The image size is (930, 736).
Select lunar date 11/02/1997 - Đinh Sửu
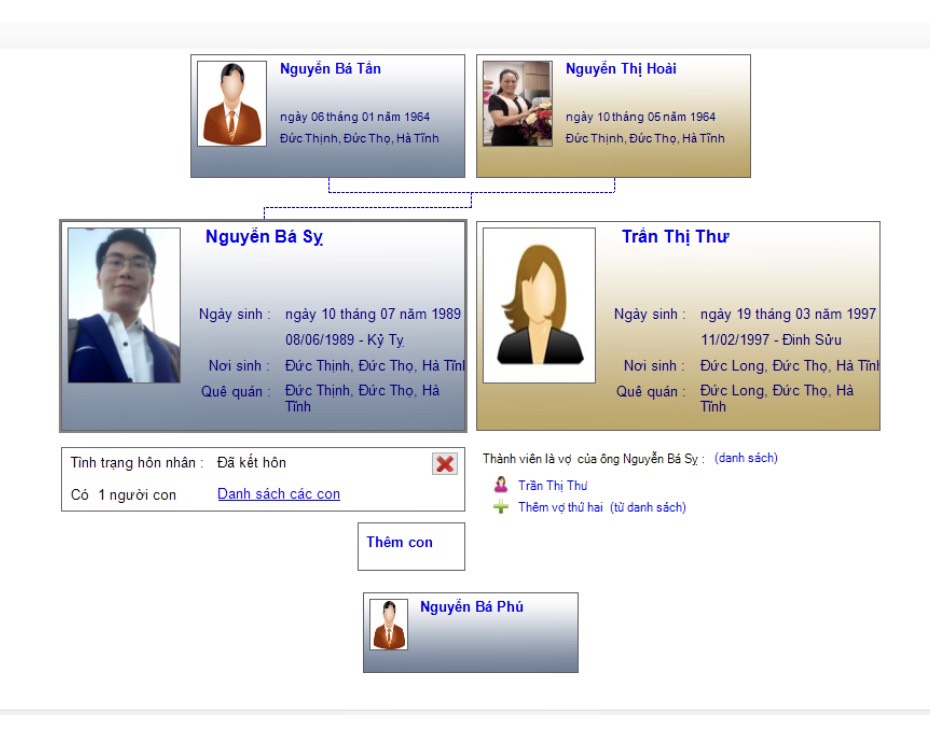[x=771, y=340]
